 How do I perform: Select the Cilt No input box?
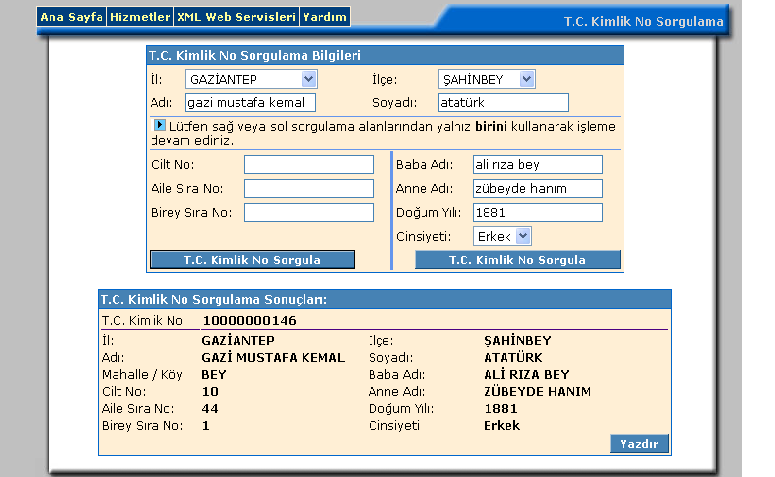pyautogui.click(x=308, y=165)
